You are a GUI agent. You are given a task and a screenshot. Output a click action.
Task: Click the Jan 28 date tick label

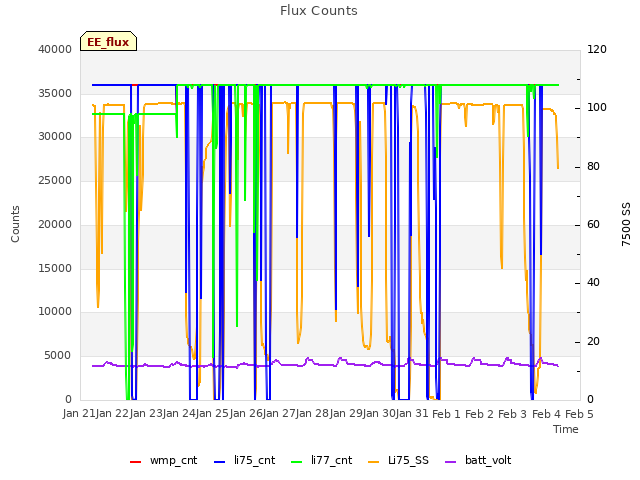pyautogui.click(x=313, y=413)
